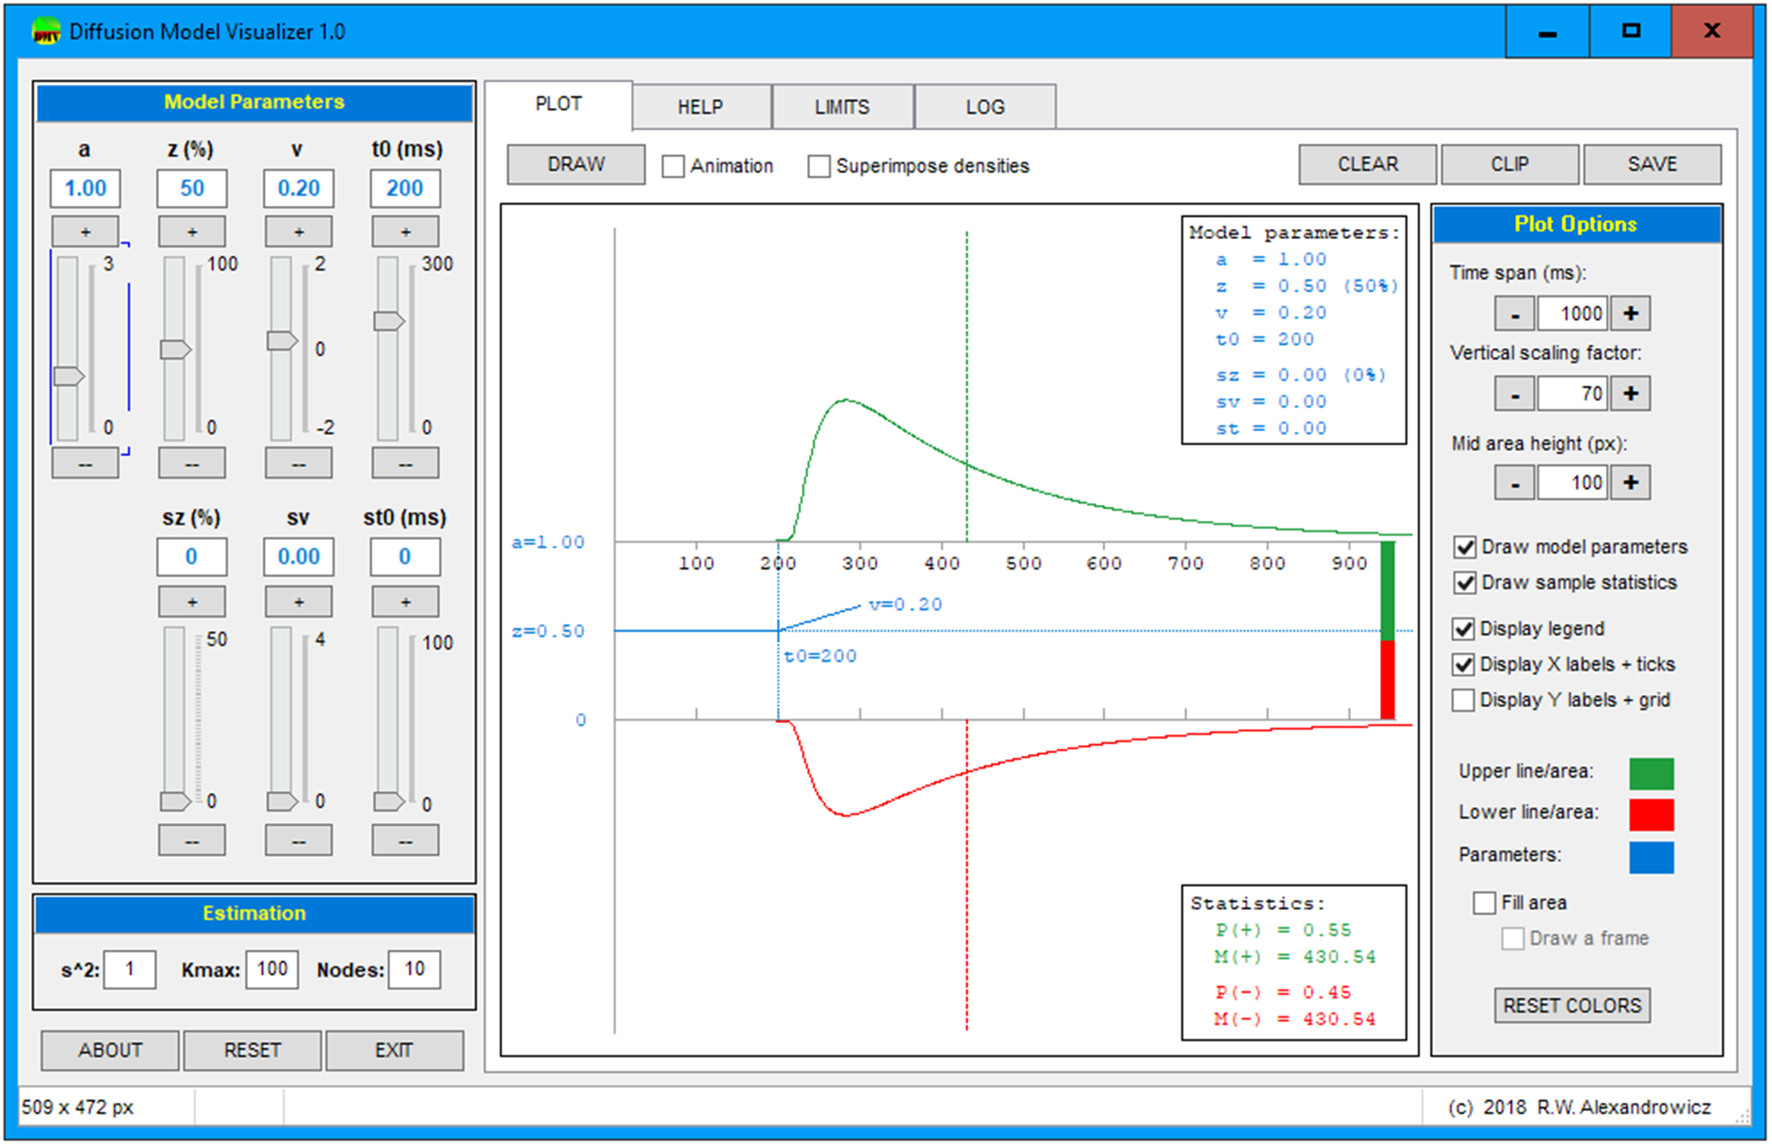Click the SAVE plot button

(x=1652, y=164)
